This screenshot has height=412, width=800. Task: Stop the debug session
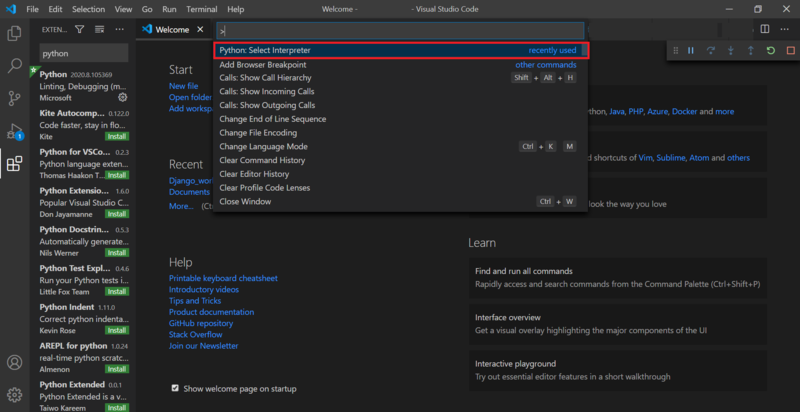coord(790,50)
